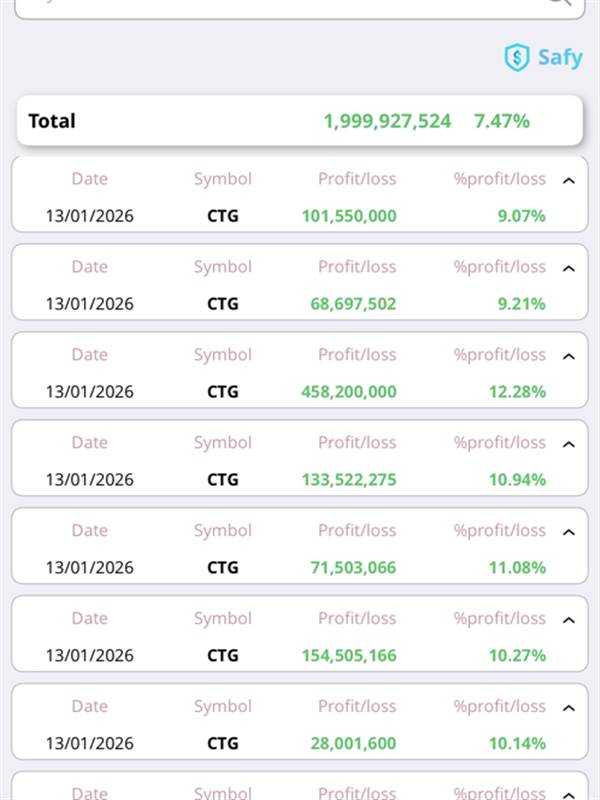
Task: Collapse the entry with 10.94% profit
Action: pyautogui.click(x=569, y=444)
